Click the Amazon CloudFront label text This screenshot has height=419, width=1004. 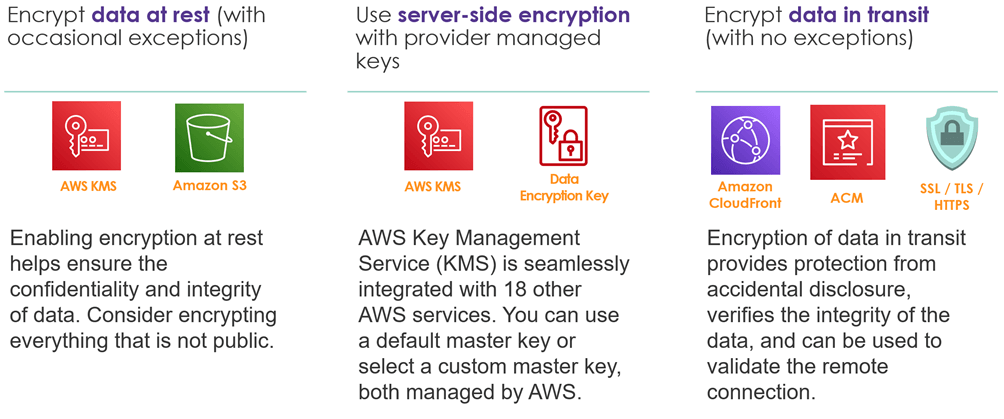pos(745,195)
